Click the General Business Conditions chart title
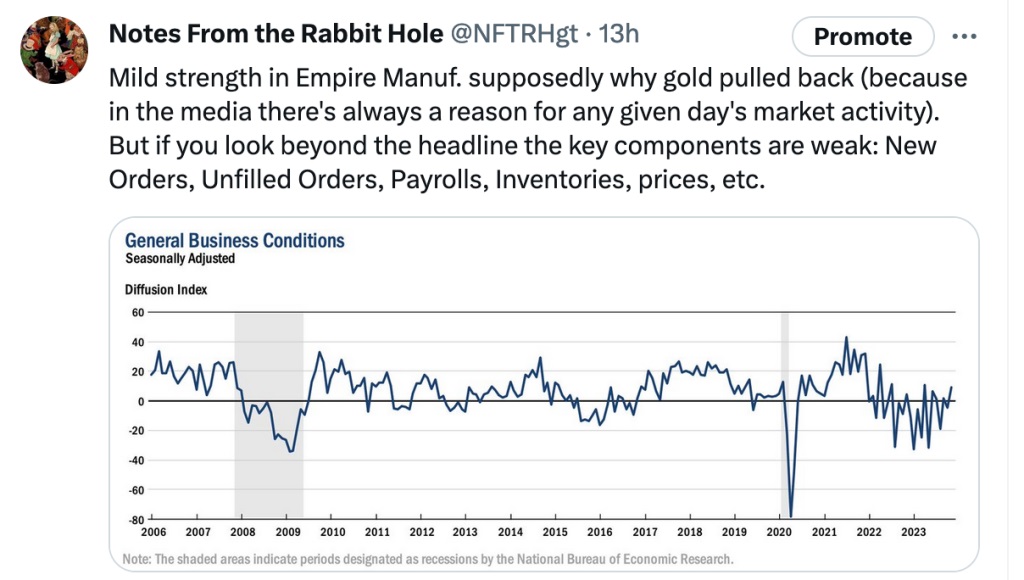This screenshot has height=580, width=1024. click(x=234, y=241)
